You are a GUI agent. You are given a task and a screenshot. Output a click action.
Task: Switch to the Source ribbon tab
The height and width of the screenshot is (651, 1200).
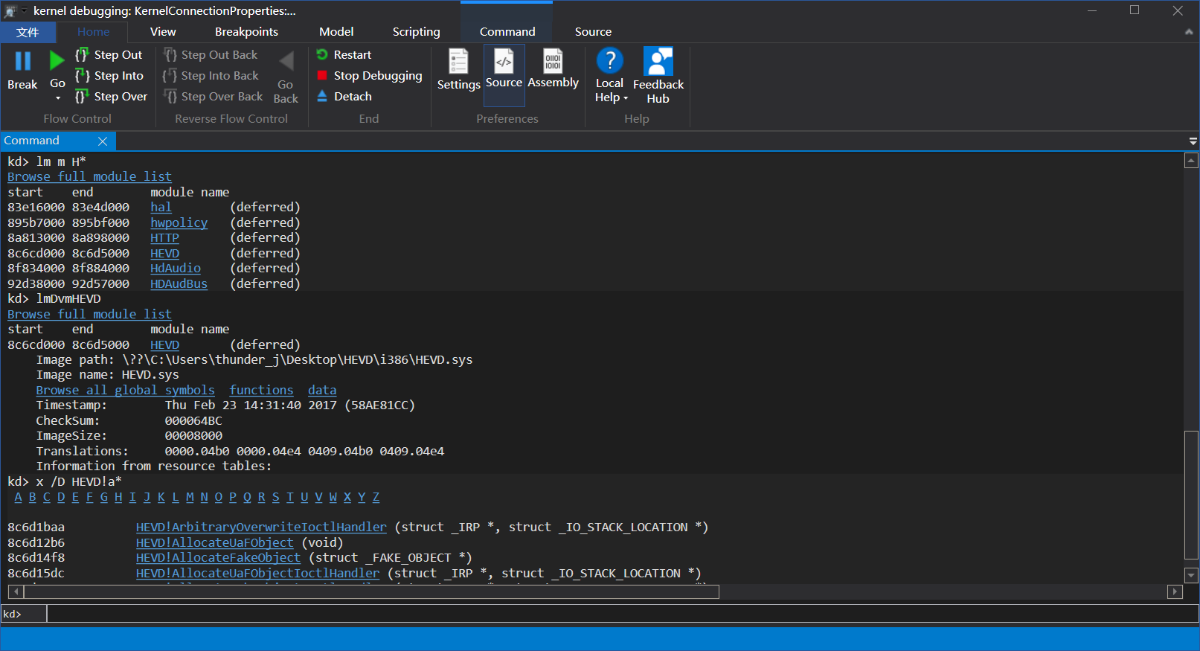click(593, 32)
